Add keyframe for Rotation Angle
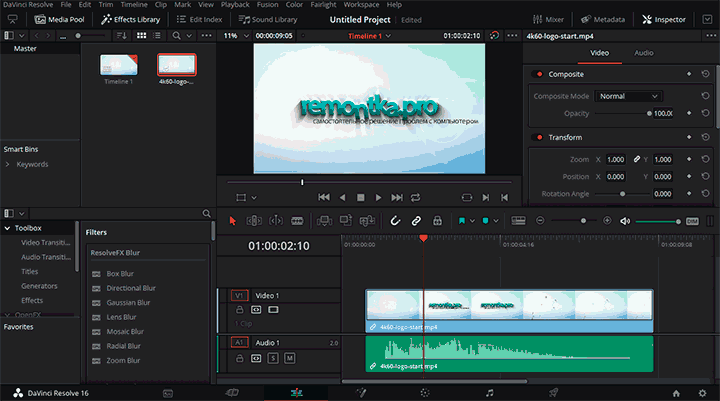 tap(689, 194)
